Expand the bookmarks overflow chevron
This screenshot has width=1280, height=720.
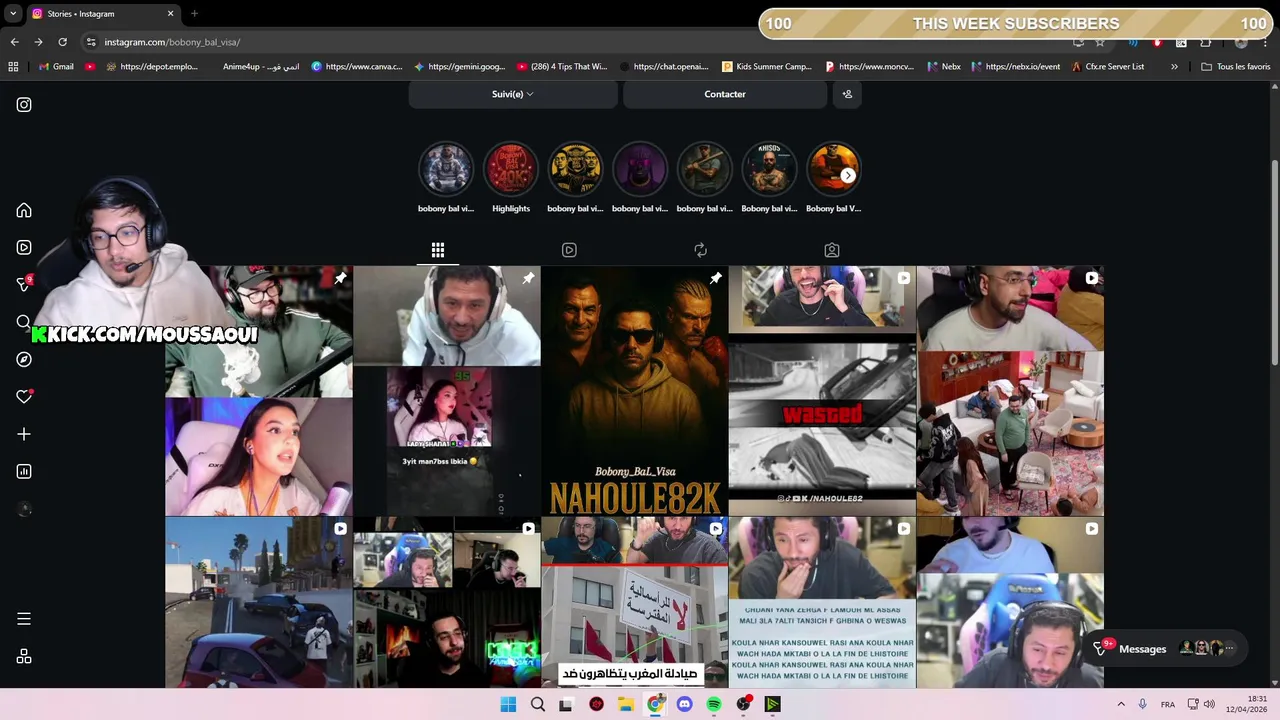(1174, 67)
